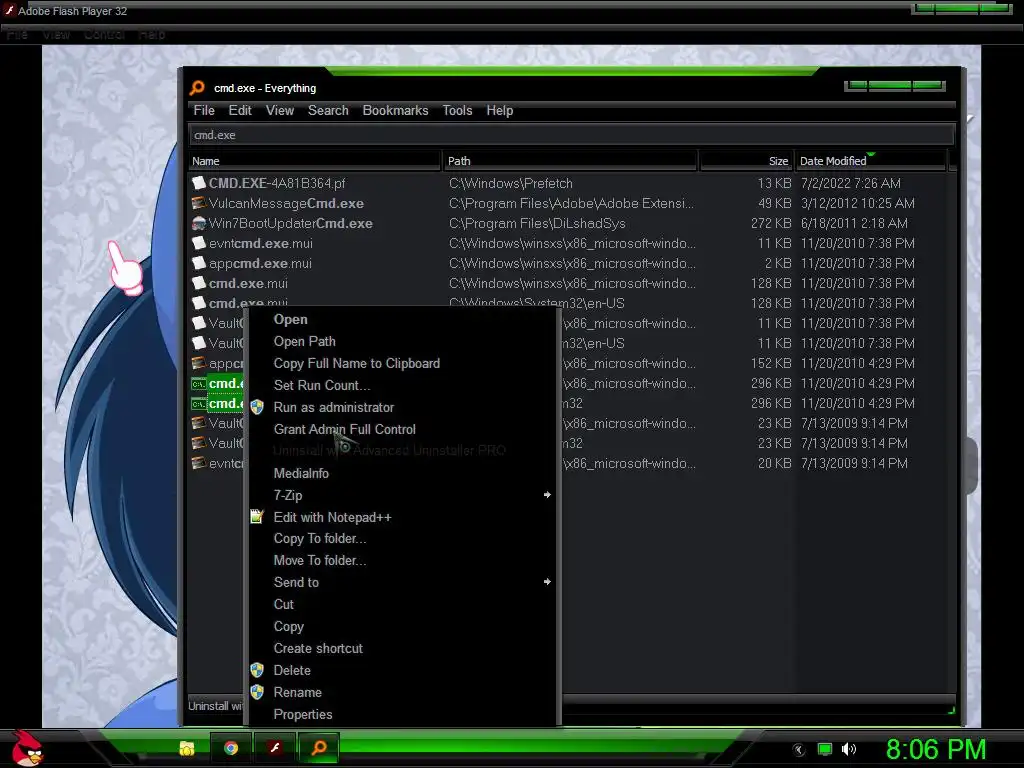1024x768 pixels.
Task: Click the 49 KB size cell
Action: coord(775,203)
